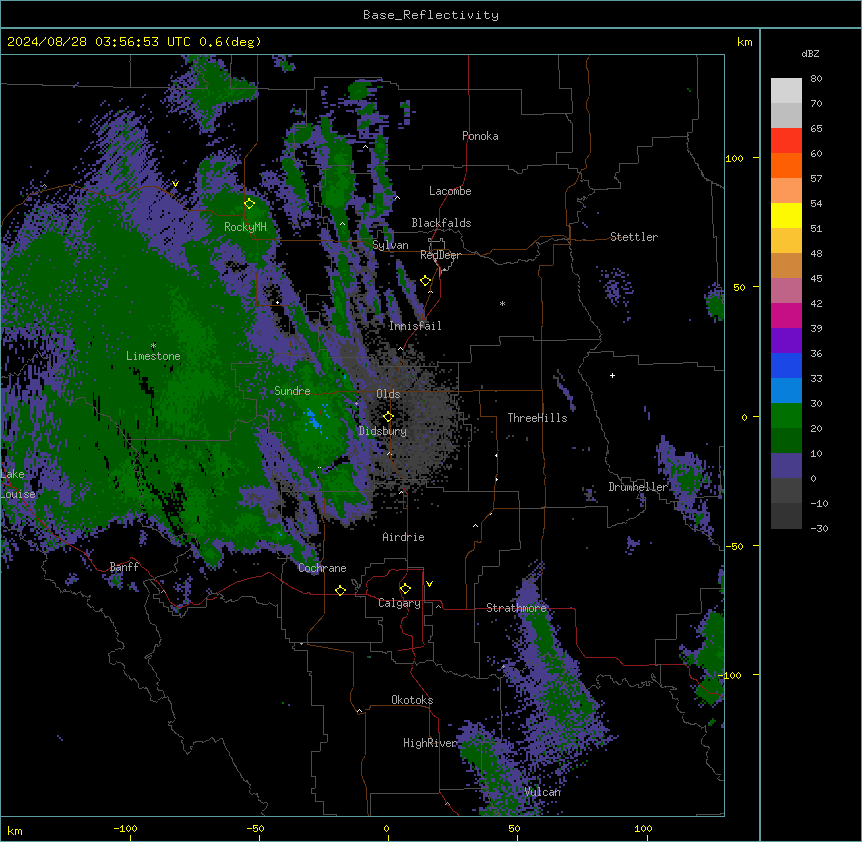Image resolution: width=862 pixels, height=842 pixels.
Task: Click the yellow diamond marker above Calgary label
Action: [405, 589]
